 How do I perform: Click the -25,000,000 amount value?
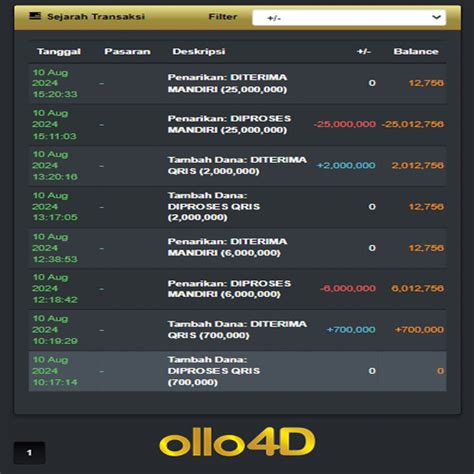[345, 124]
